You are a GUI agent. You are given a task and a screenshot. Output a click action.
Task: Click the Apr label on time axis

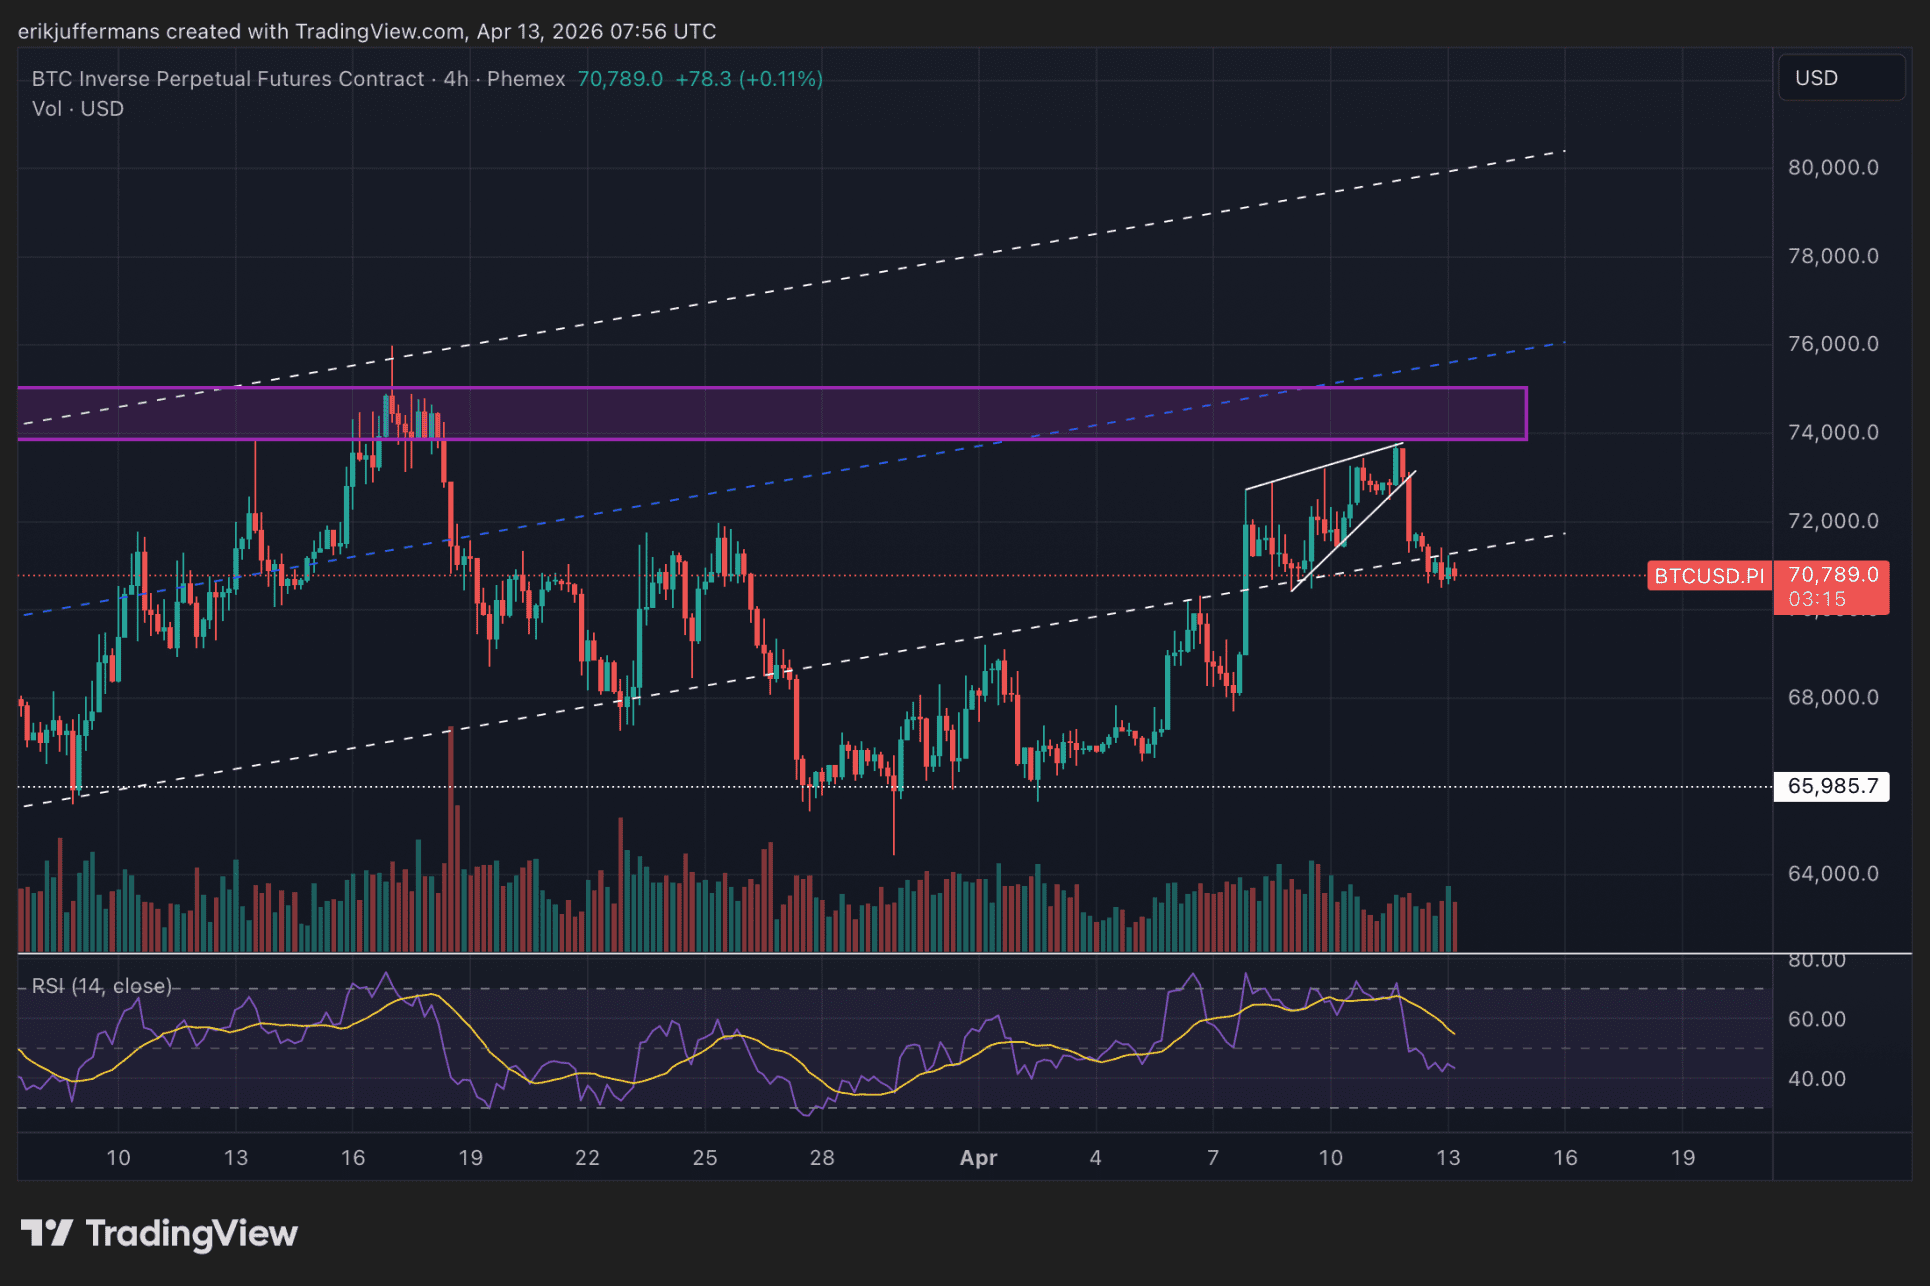977,1158
